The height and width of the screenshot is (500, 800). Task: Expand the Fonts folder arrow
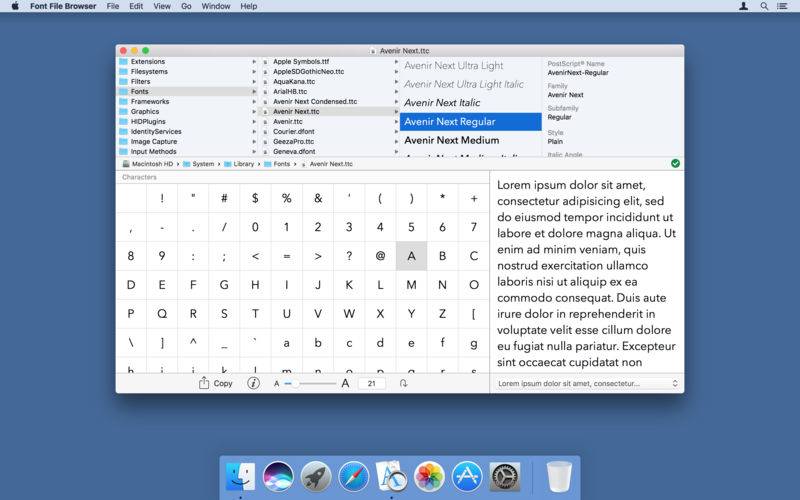tap(254, 91)
